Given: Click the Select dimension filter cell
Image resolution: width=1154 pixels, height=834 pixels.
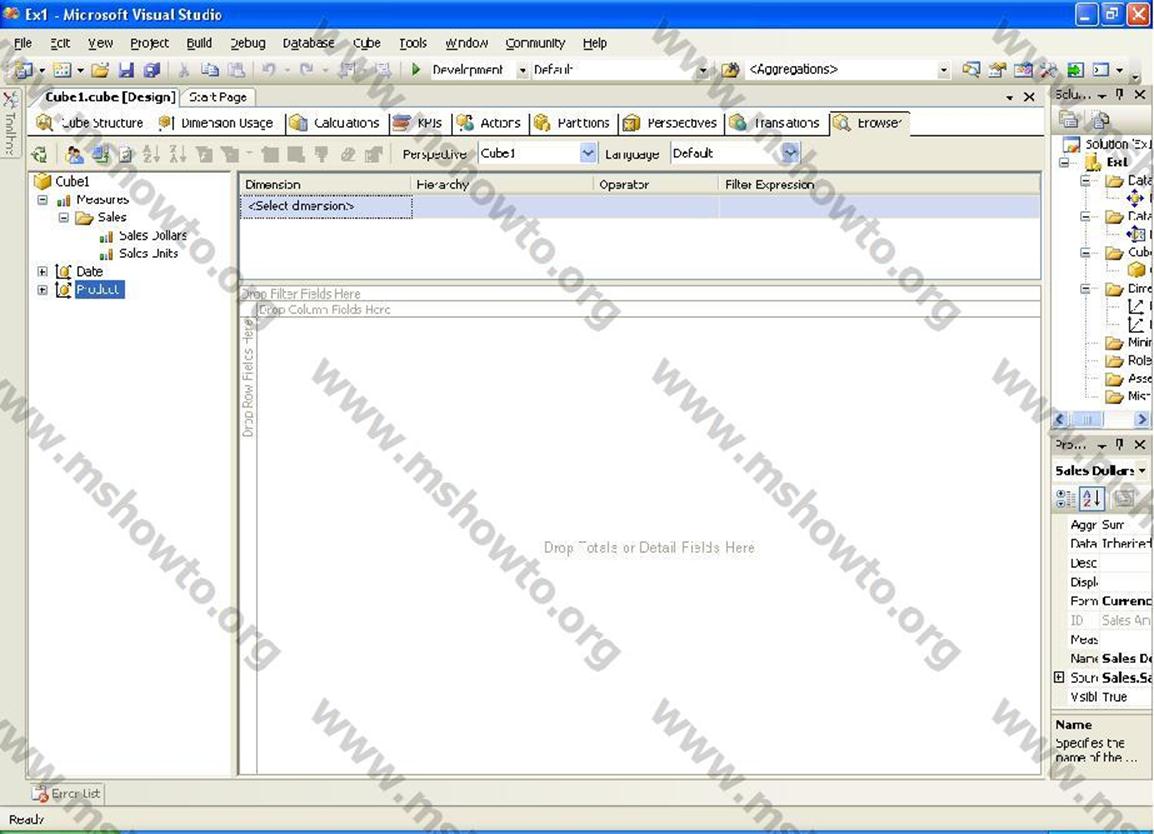Looking at the screenshot, I should [x=325, y=207].
